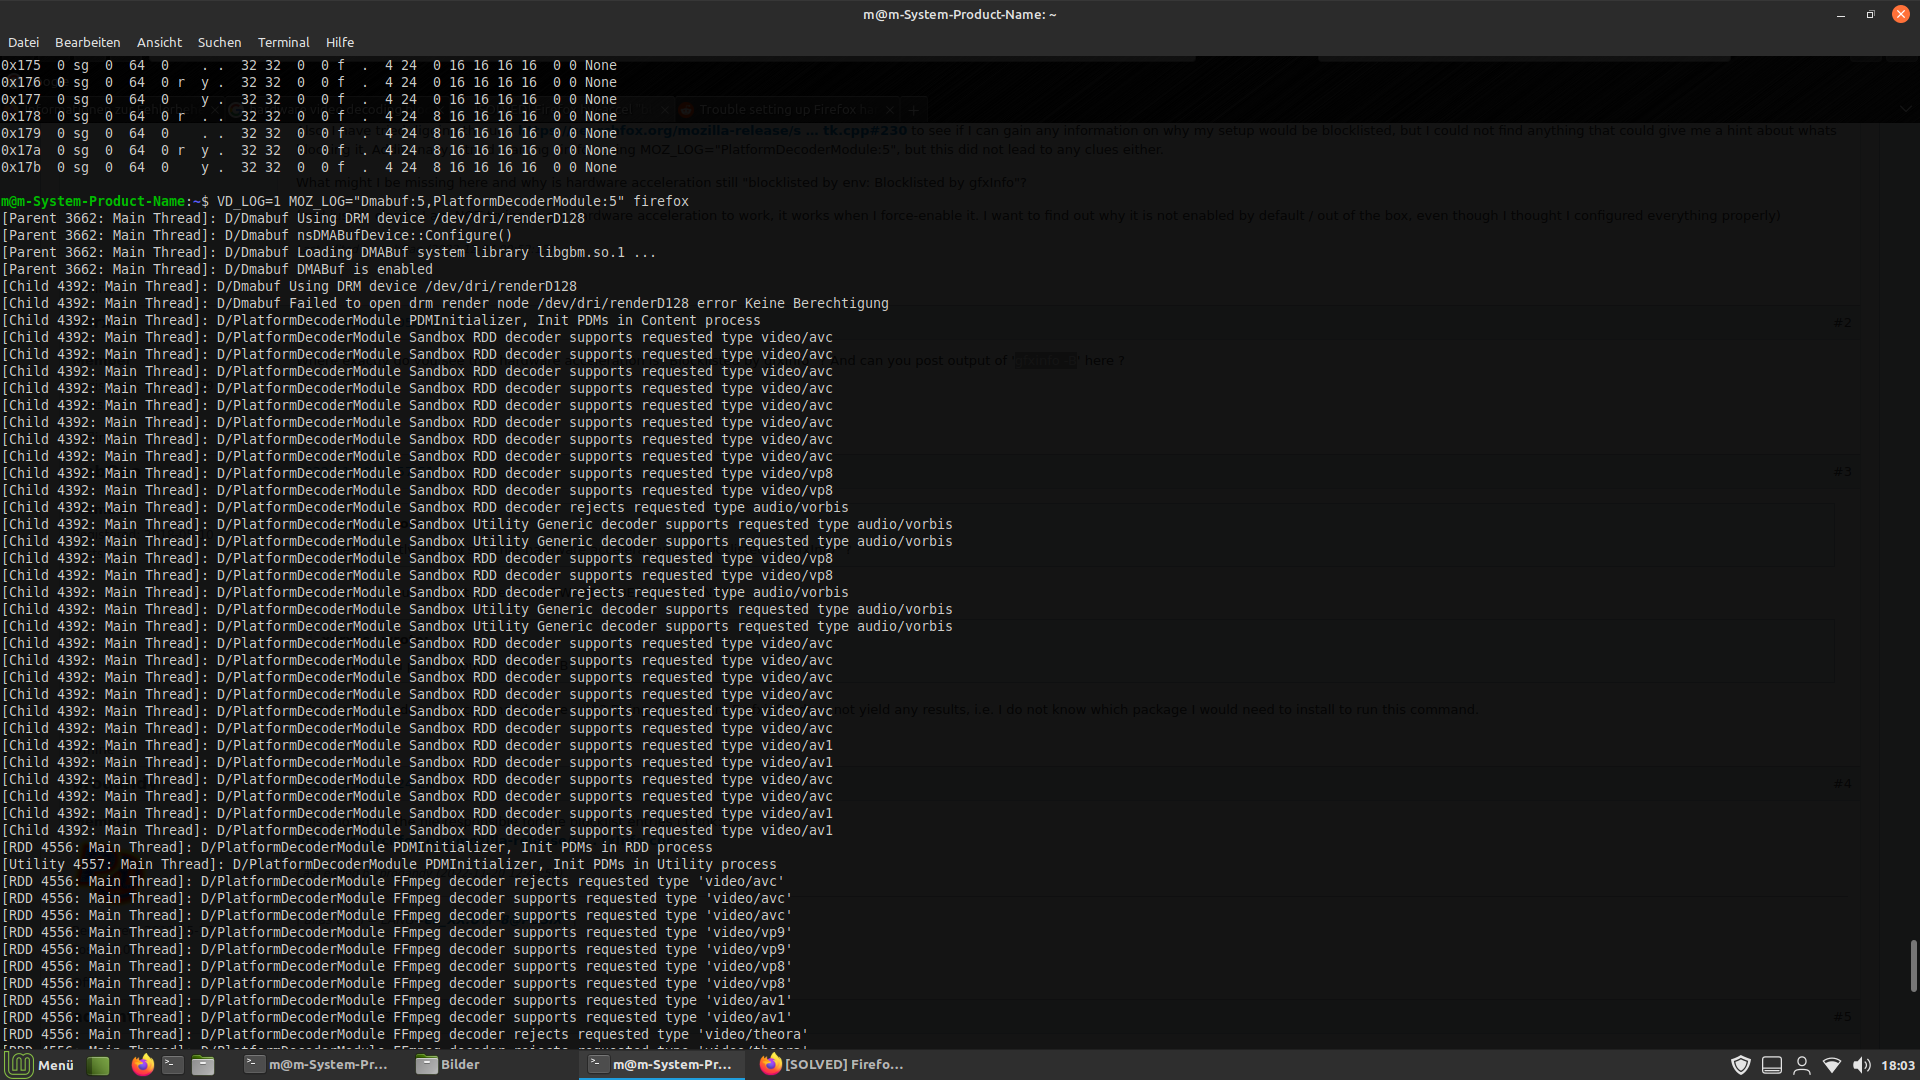Screen dimensions: 1920x1080
Task: Expand the Datei menu
Action: (x=23, y=42)
